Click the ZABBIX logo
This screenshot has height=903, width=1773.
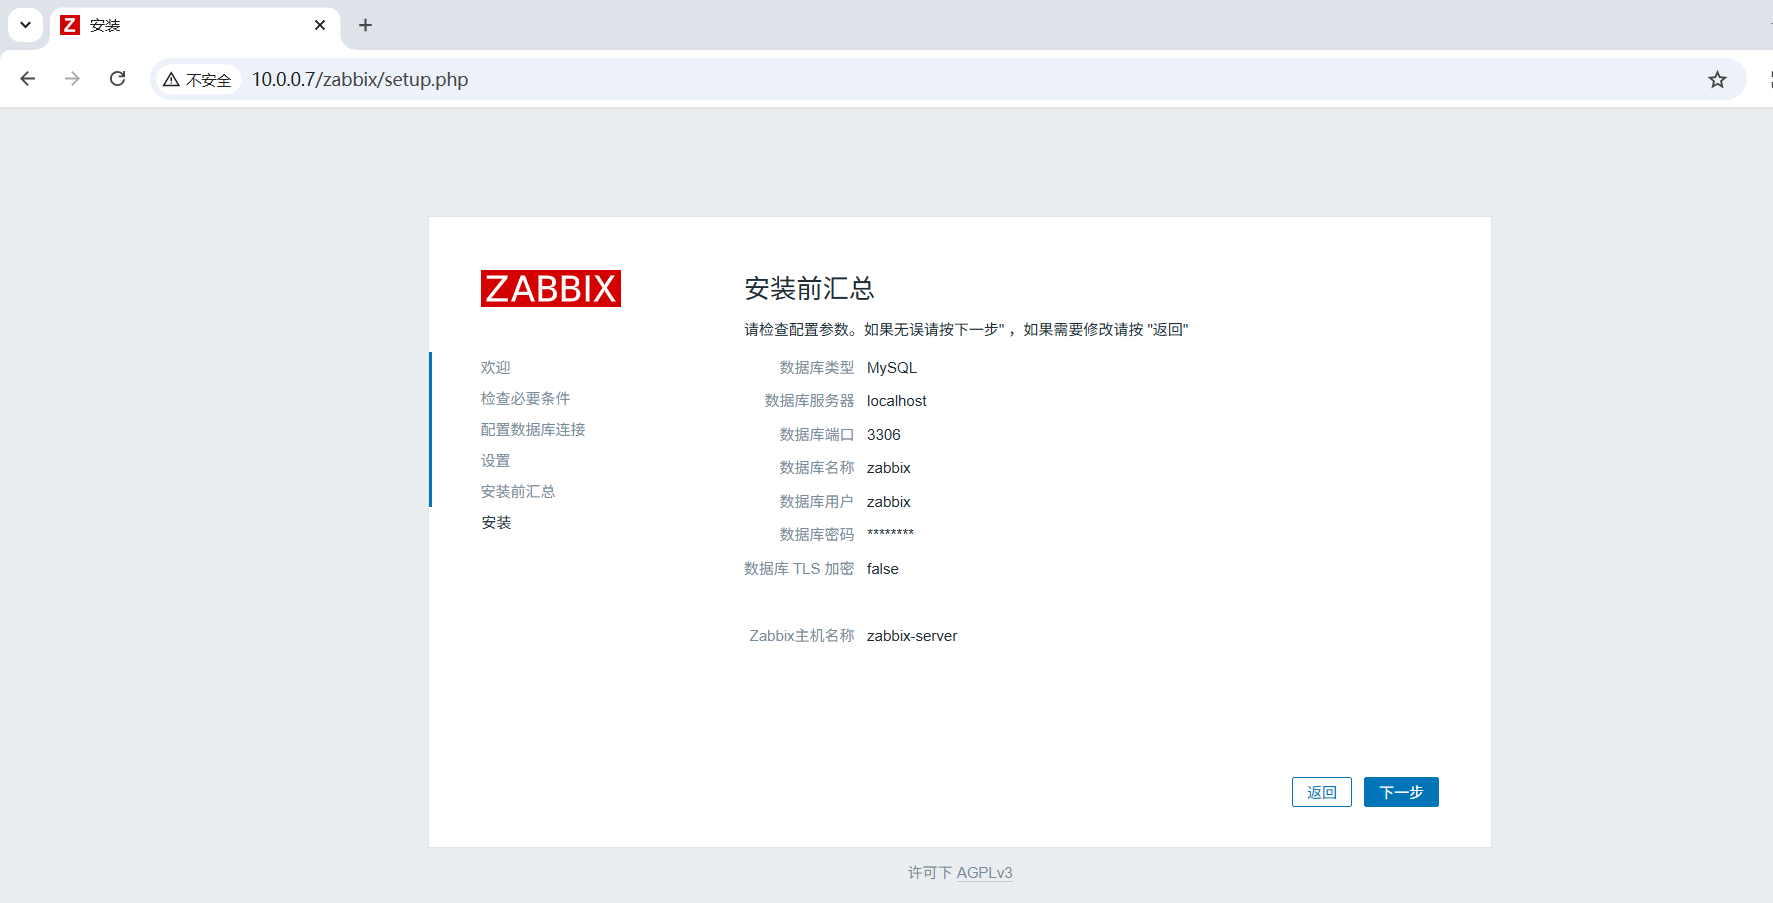tap(551, 288)
